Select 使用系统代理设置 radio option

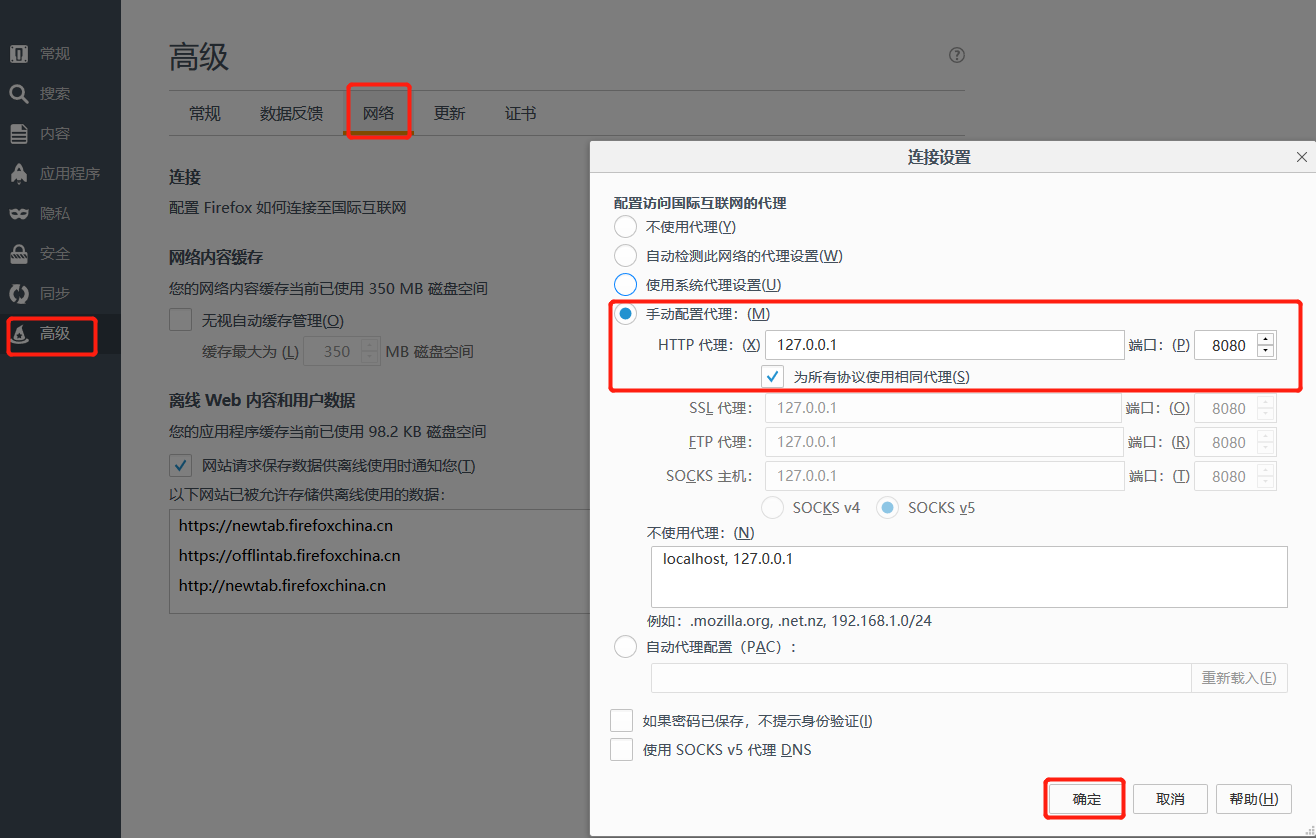[625, 285]
